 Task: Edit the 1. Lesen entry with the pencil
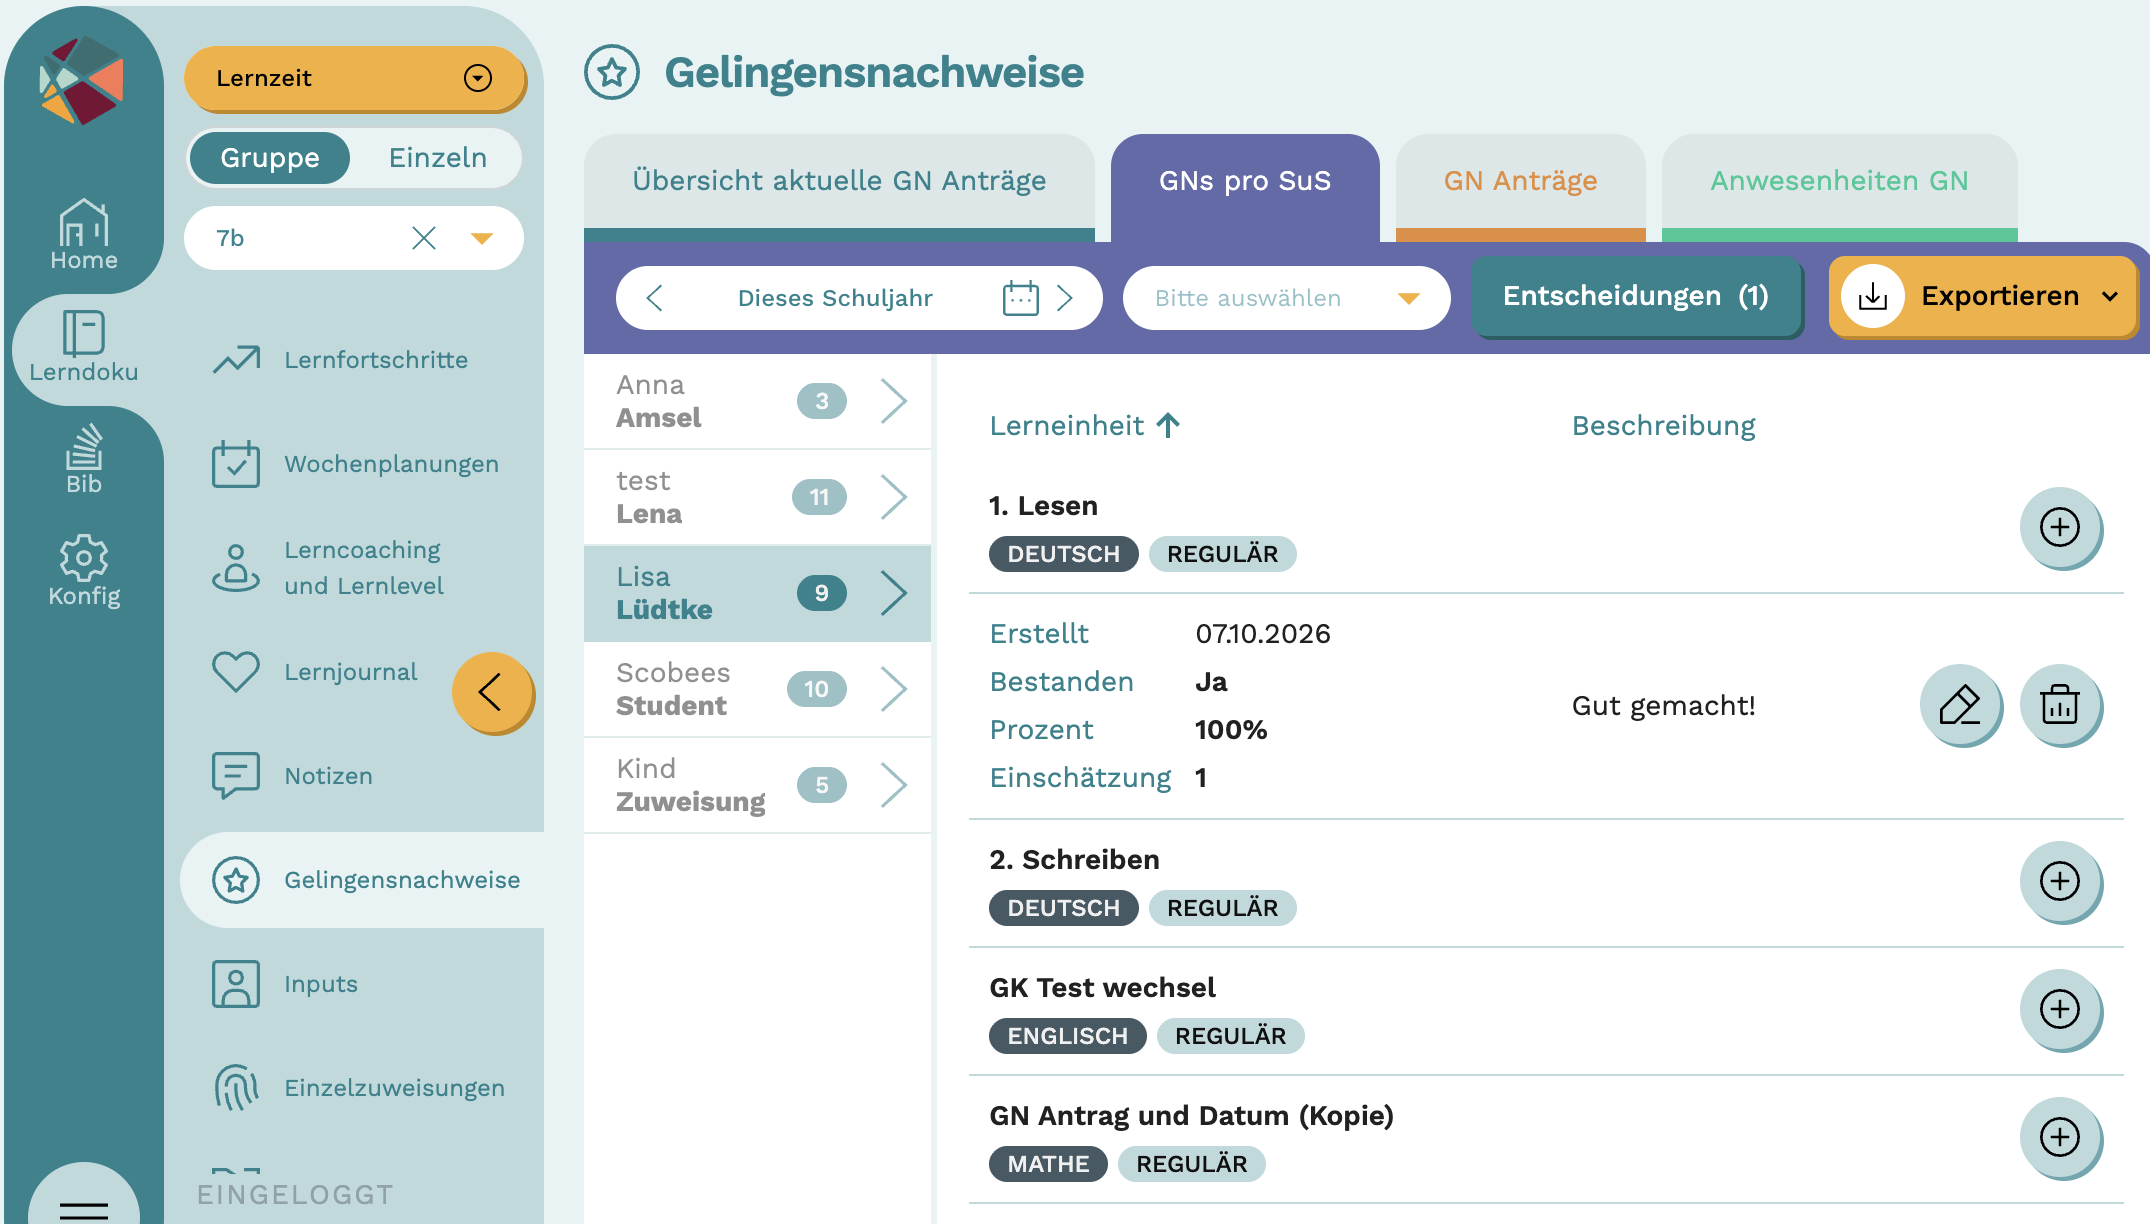[1960, 705]
